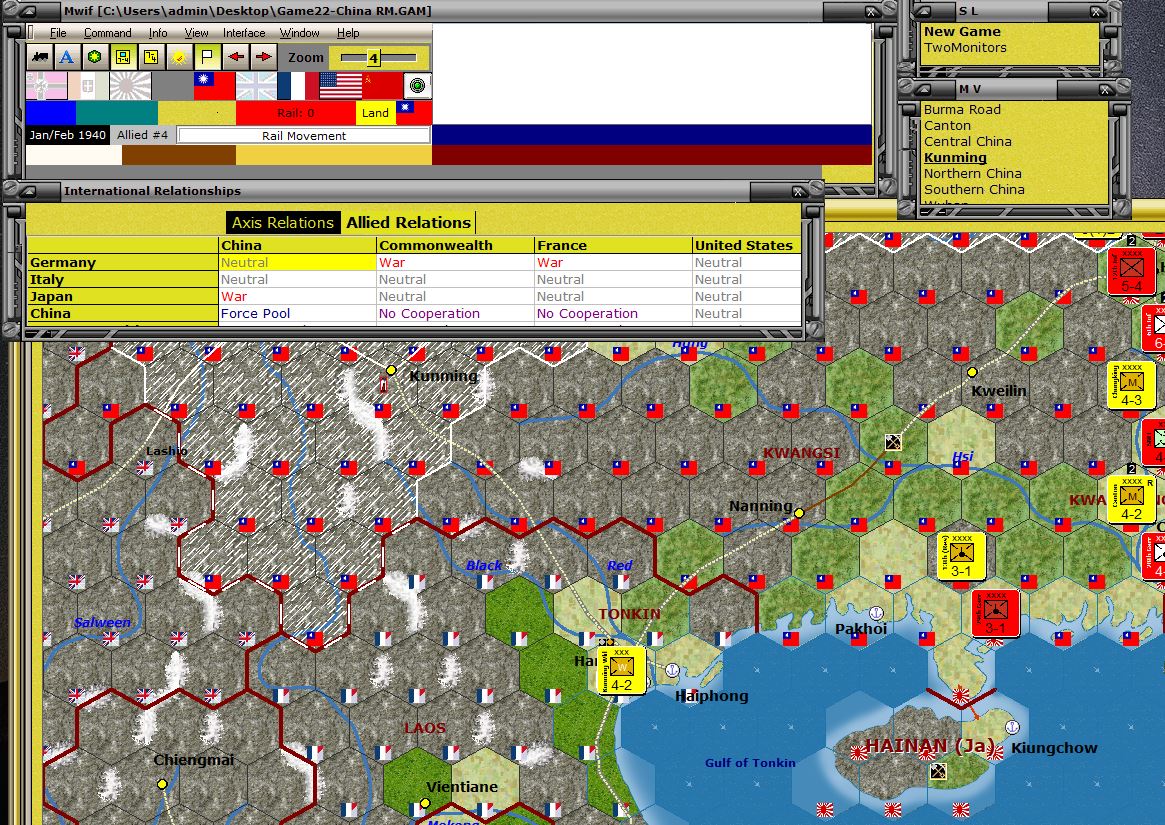Click the Rail: 0 indicator
This screenshot has height=825, width=1165.
[296, 113]
